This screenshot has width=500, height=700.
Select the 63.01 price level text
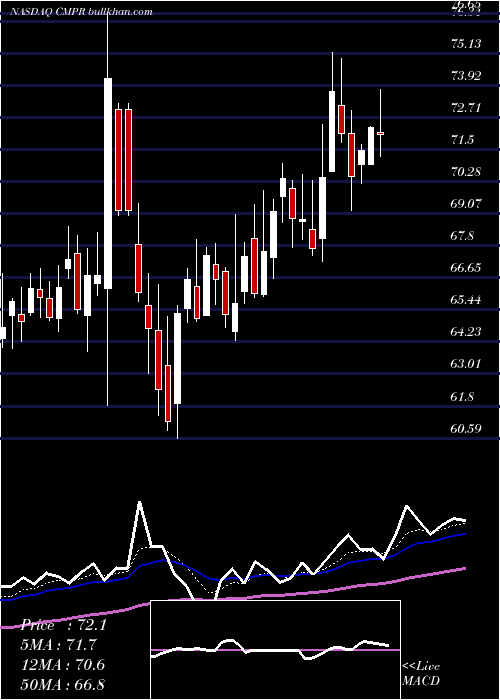pos(466,364)
